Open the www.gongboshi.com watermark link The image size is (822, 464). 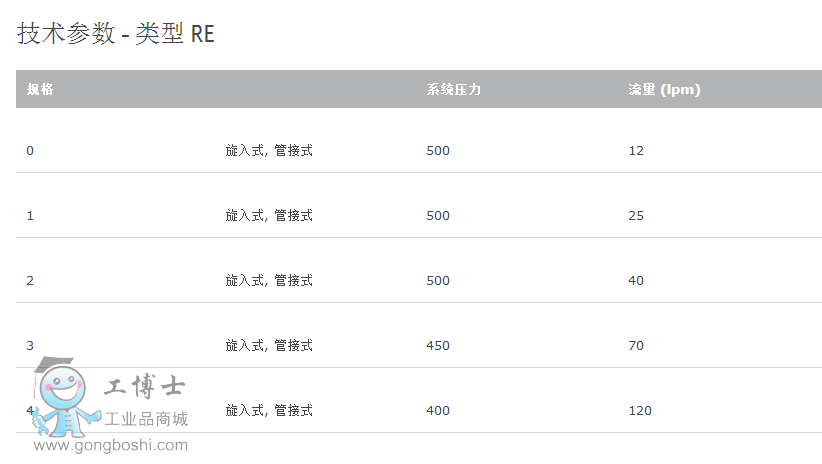(111, 445)
